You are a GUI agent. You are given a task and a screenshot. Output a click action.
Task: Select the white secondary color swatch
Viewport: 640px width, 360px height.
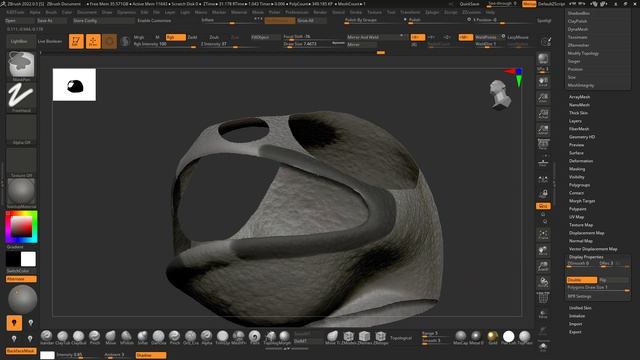tap(29, 259)
